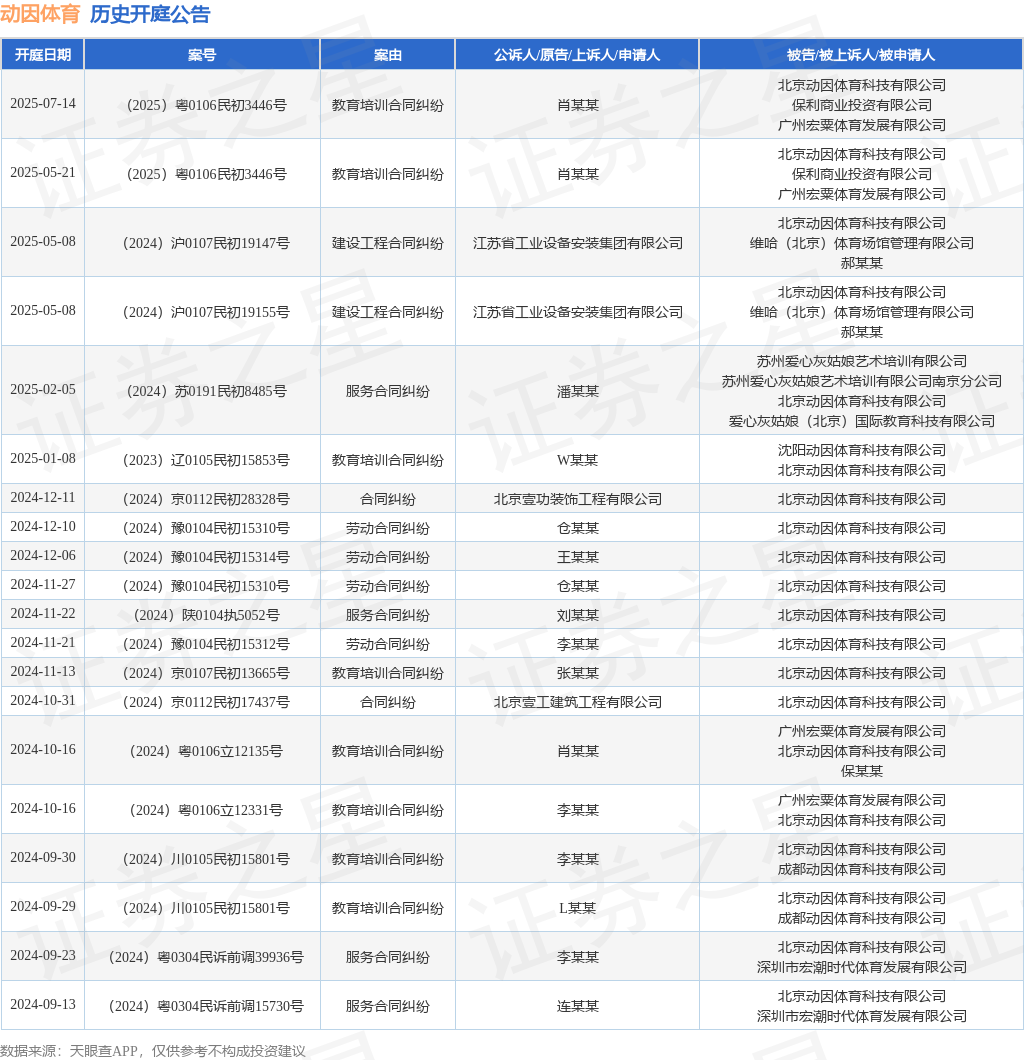Select the 案由 column header
Image resolution: width=1024 pixels, height=1060 pixels.
pyautogui.click(x=387, y=55)
